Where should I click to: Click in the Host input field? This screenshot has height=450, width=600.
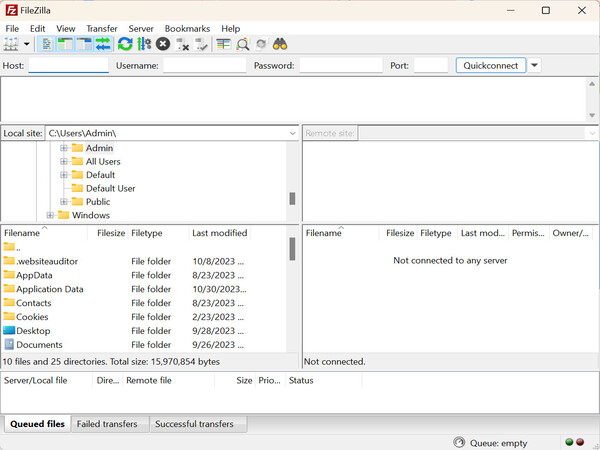pyautogui.click(x=69, y=65)
